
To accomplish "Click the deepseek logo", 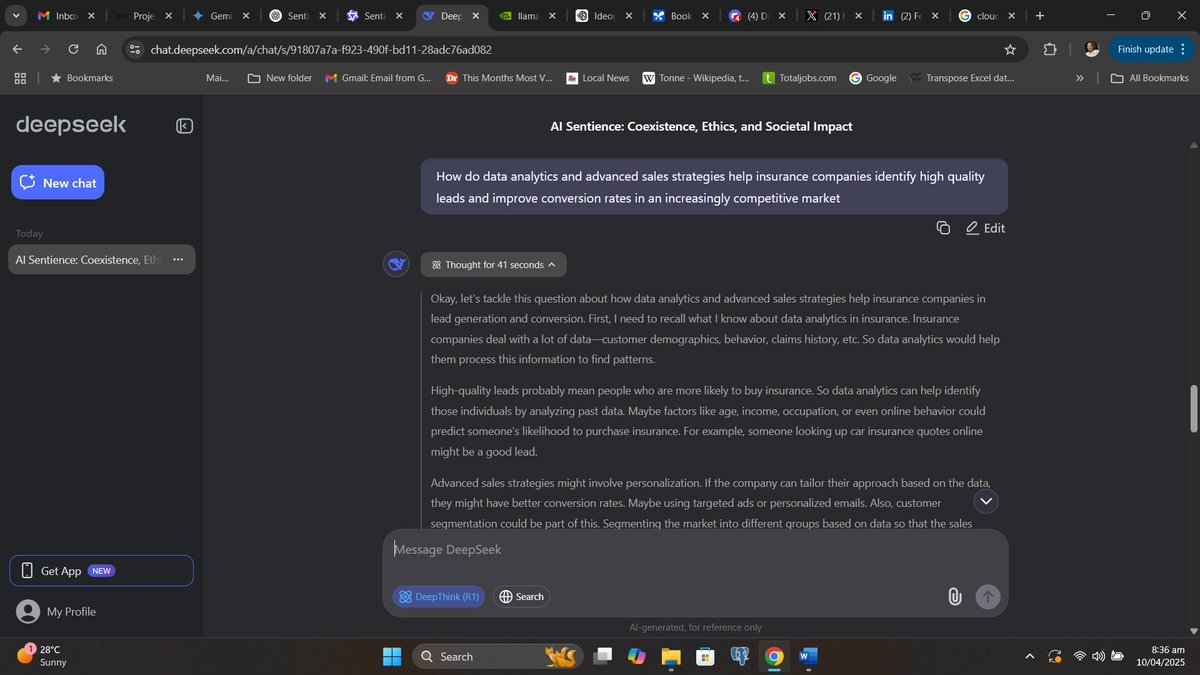I will [71, 125].
